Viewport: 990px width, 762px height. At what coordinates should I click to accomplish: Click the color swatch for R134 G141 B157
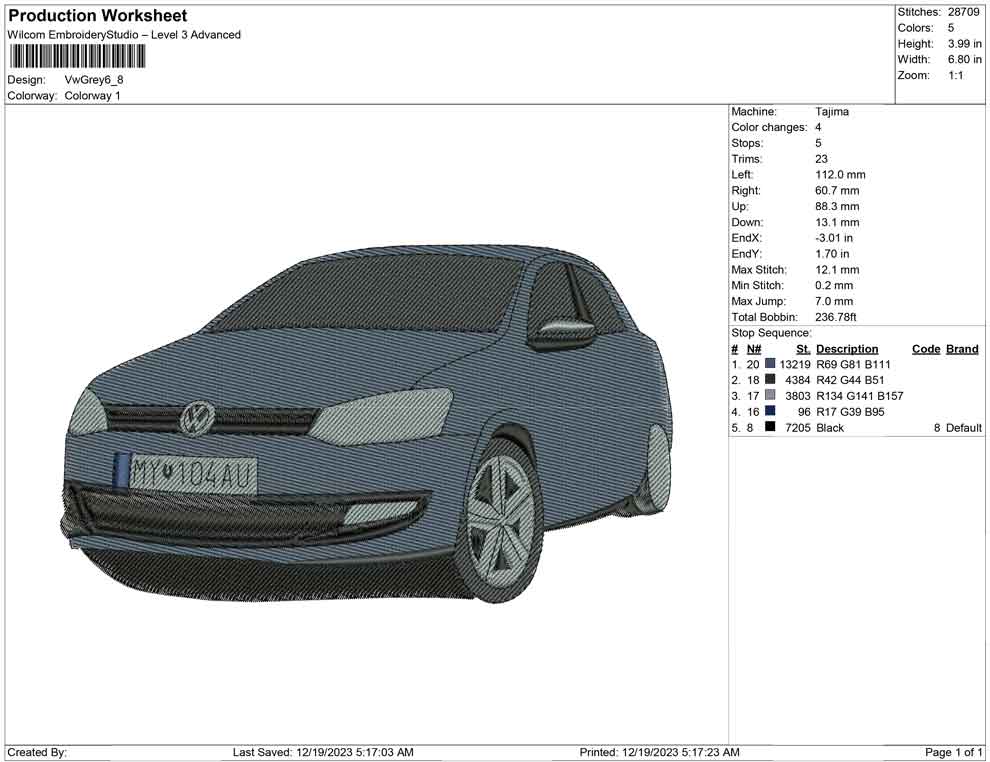770,395
